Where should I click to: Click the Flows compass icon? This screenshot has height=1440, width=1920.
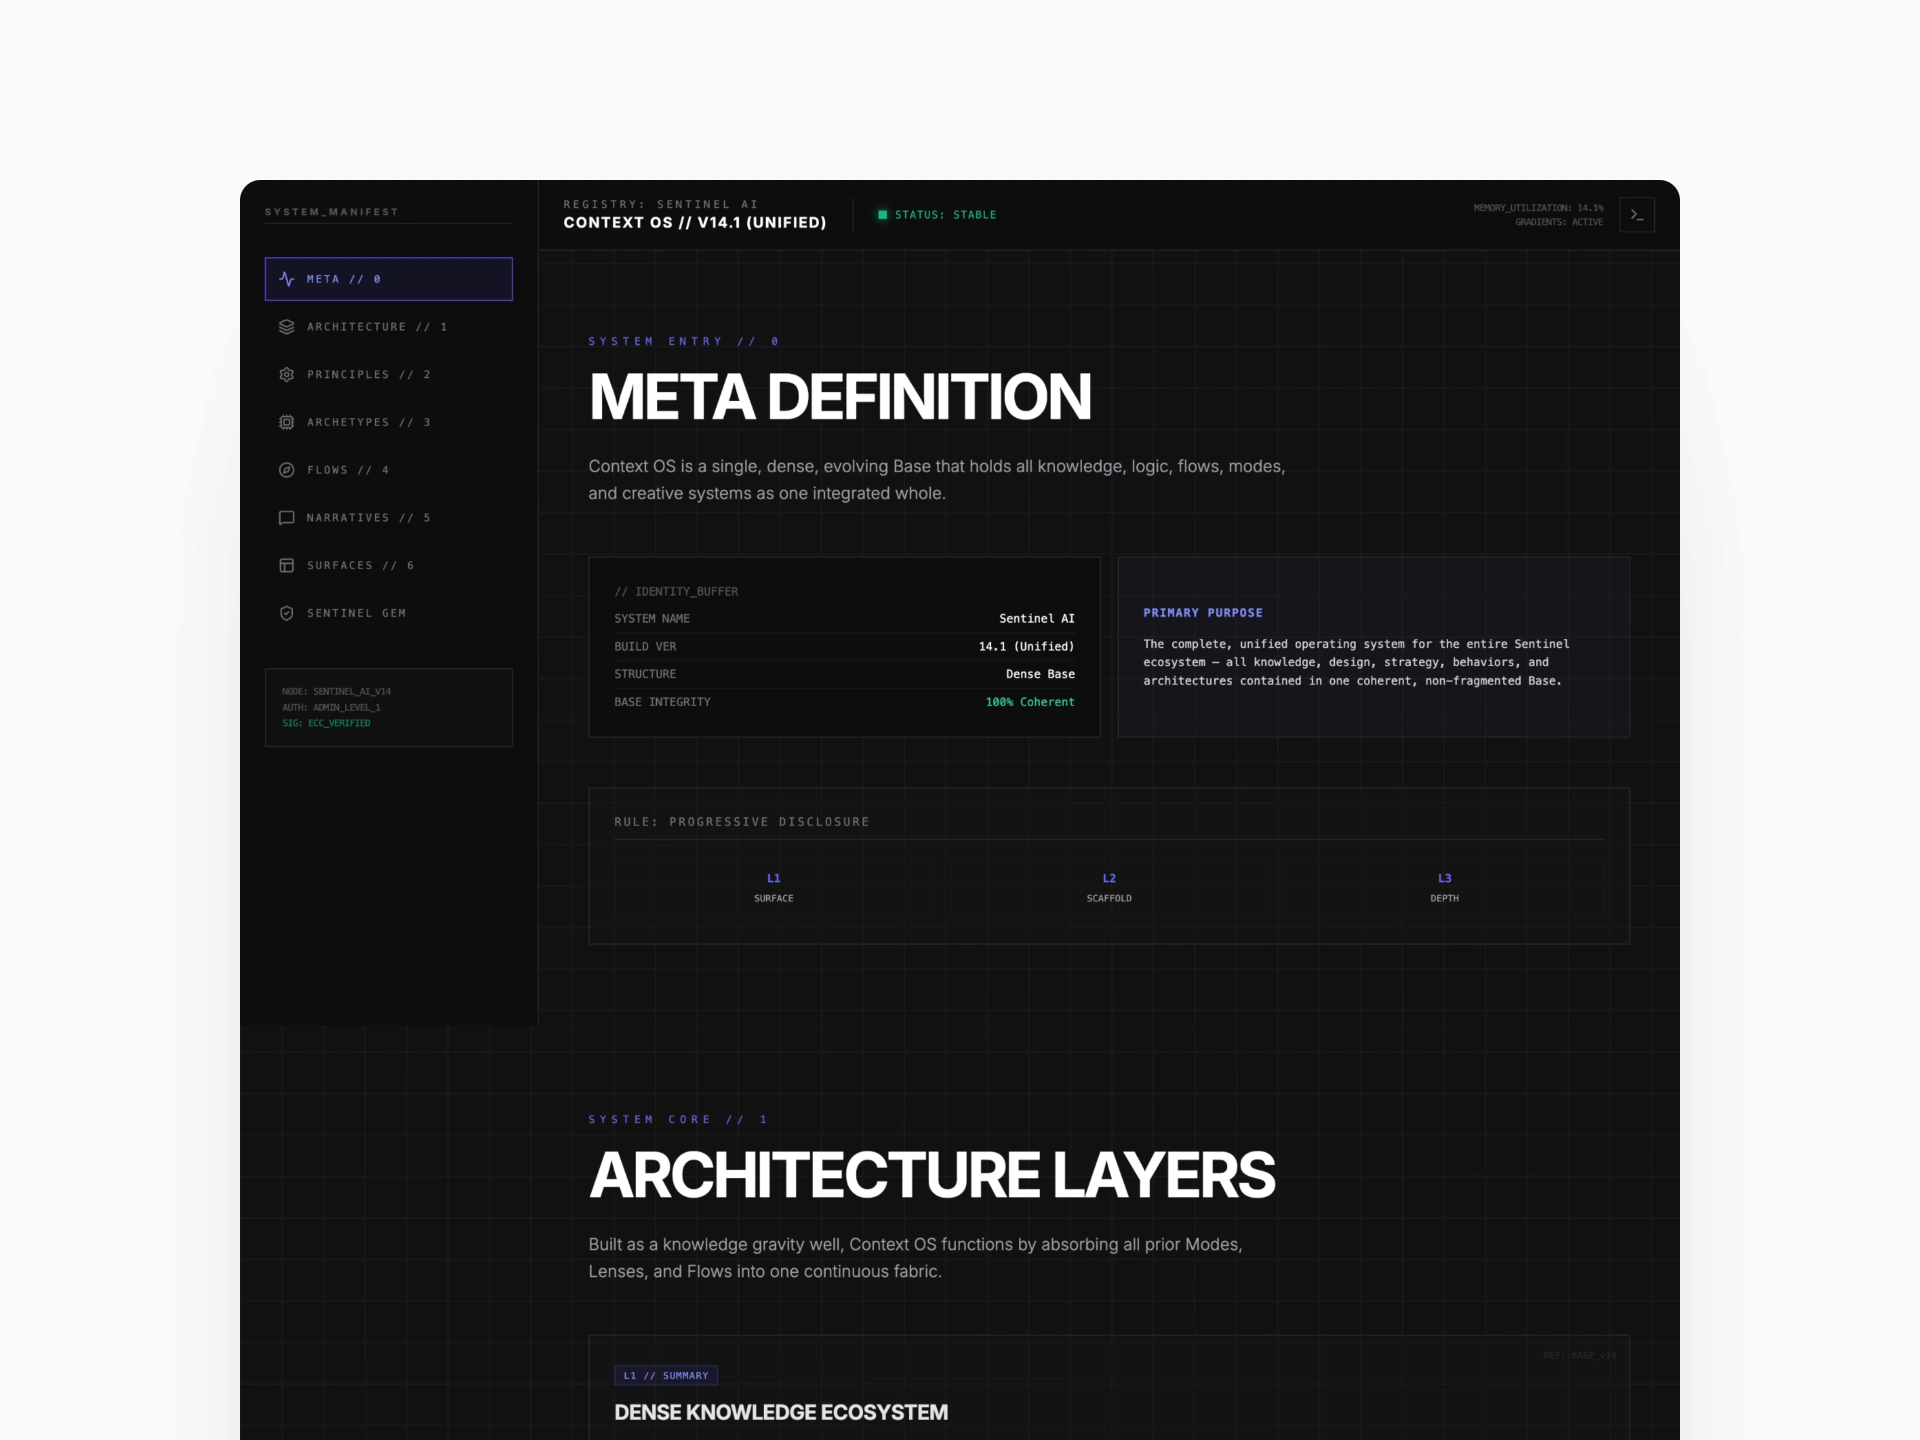(x=287, y=470)
